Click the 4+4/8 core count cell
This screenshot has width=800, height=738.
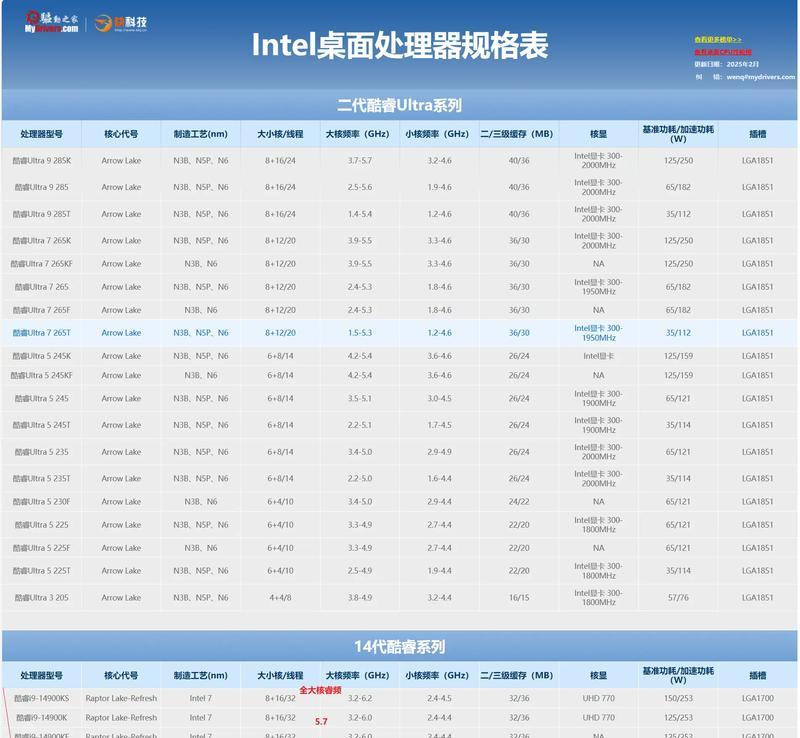pos(280,598)
